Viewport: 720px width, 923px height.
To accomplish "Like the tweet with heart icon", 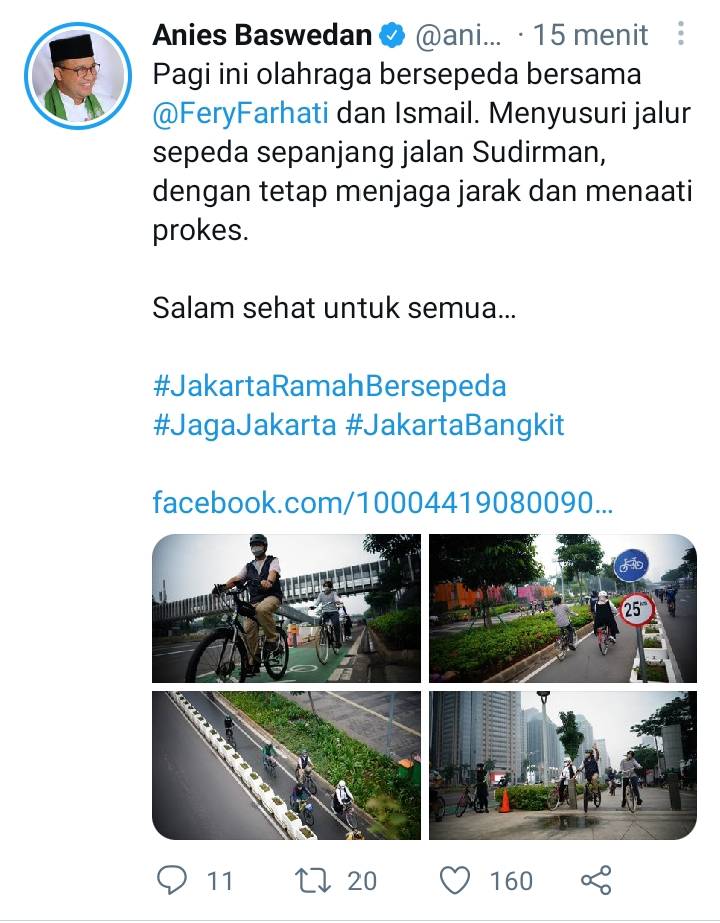I will [455, 881].
